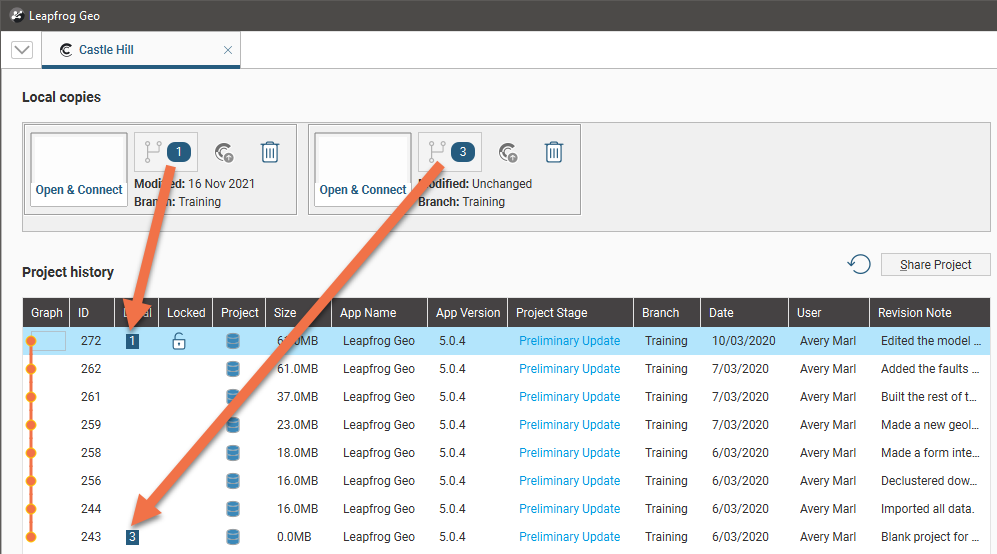Delete the unchanged local copy

tap(554, 152)
